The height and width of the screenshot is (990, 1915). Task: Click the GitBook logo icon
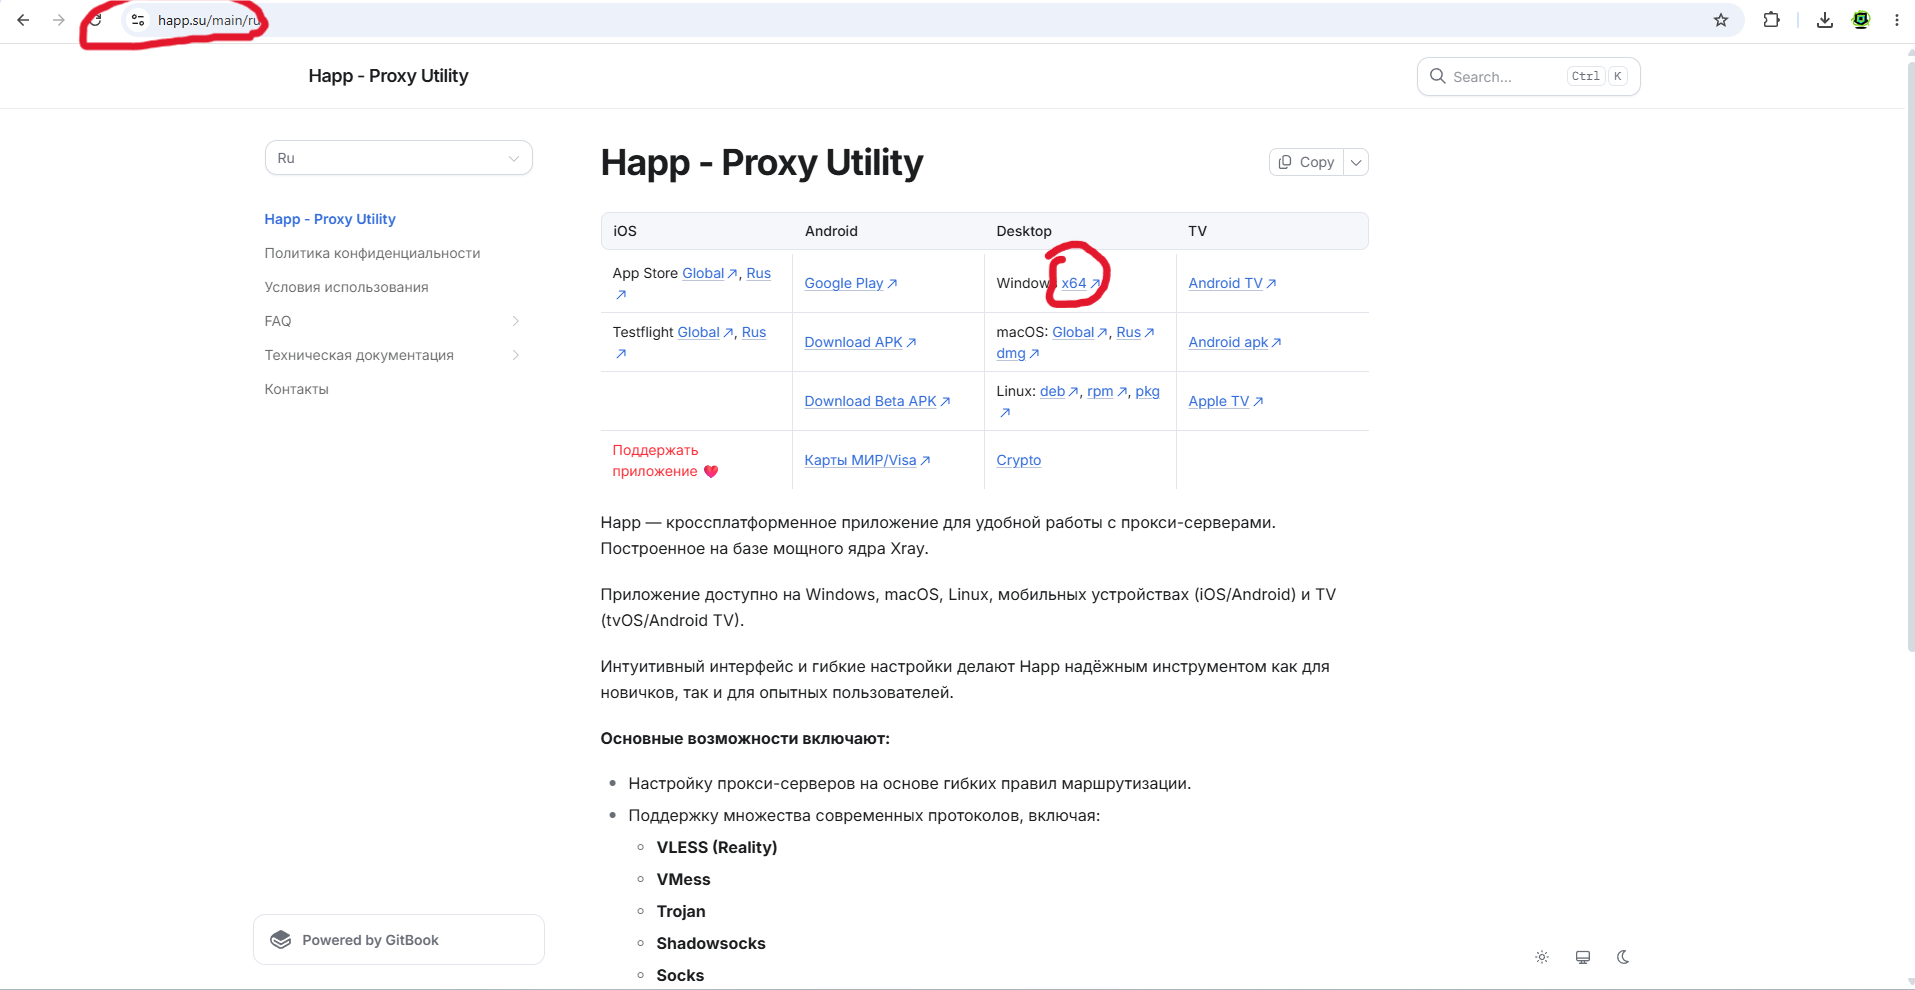coord(281,940)
